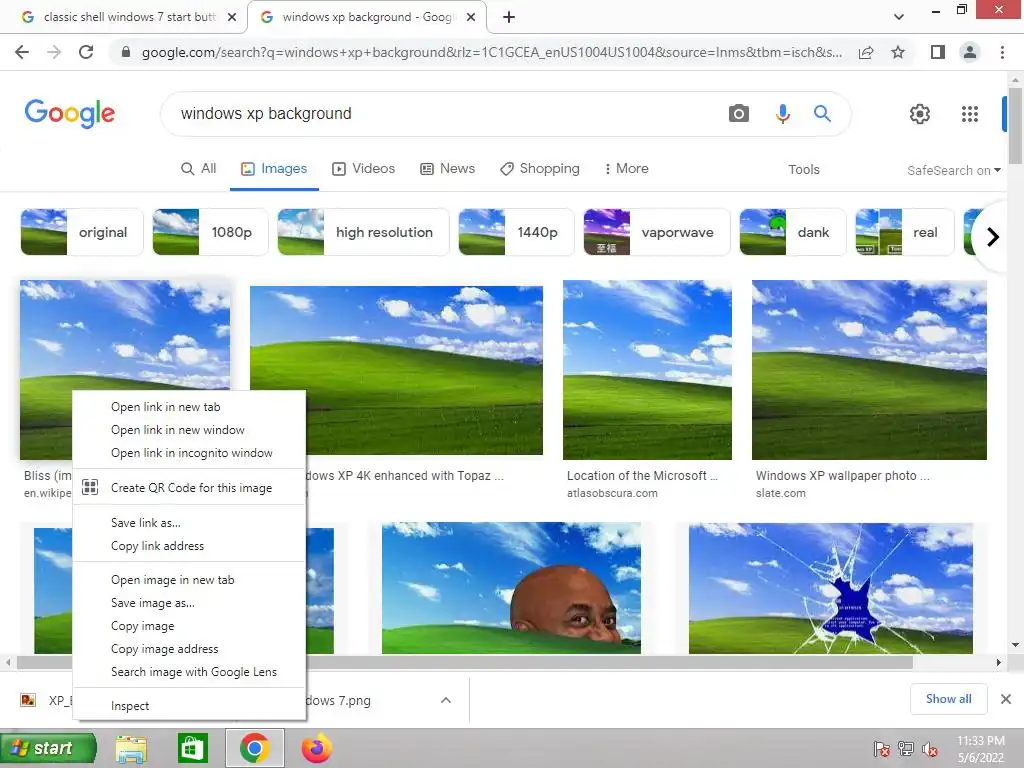Click the browser back arrow
Screen dimensions: 1024x768
click(22, 52)
